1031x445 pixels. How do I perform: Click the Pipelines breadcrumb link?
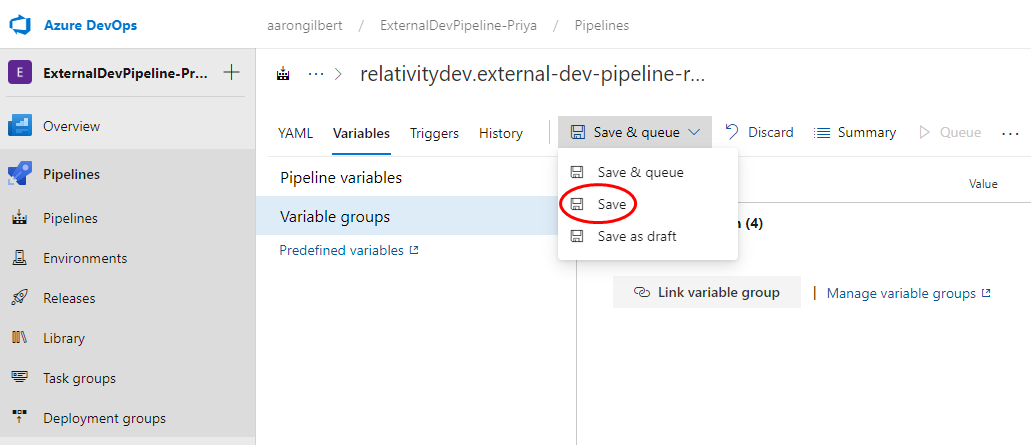[x=602, y=26]
